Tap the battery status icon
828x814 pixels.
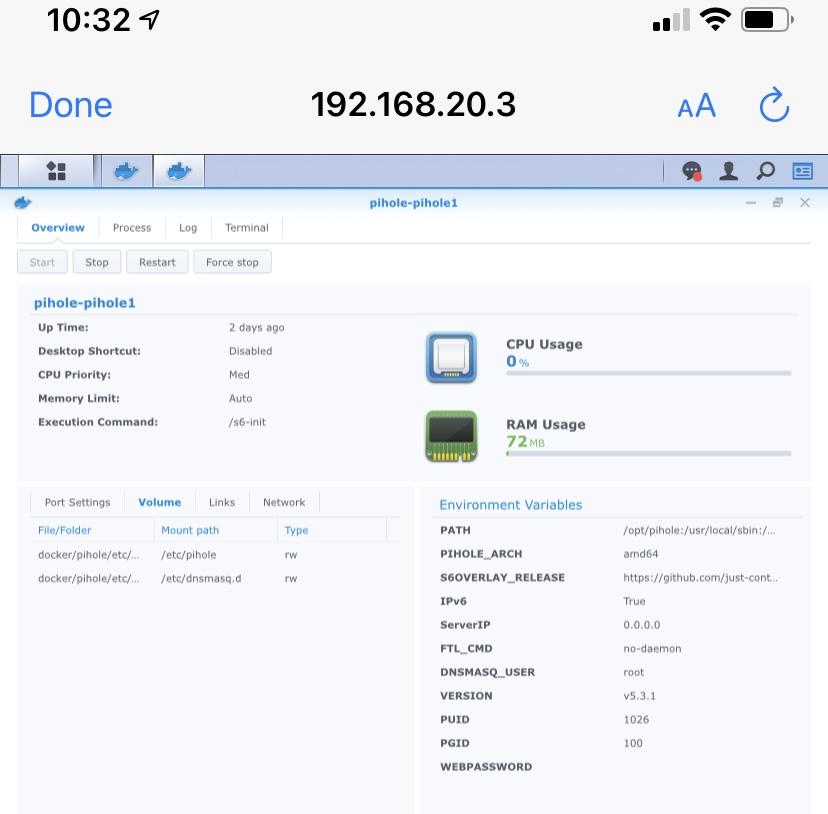[x=767, y=20]
